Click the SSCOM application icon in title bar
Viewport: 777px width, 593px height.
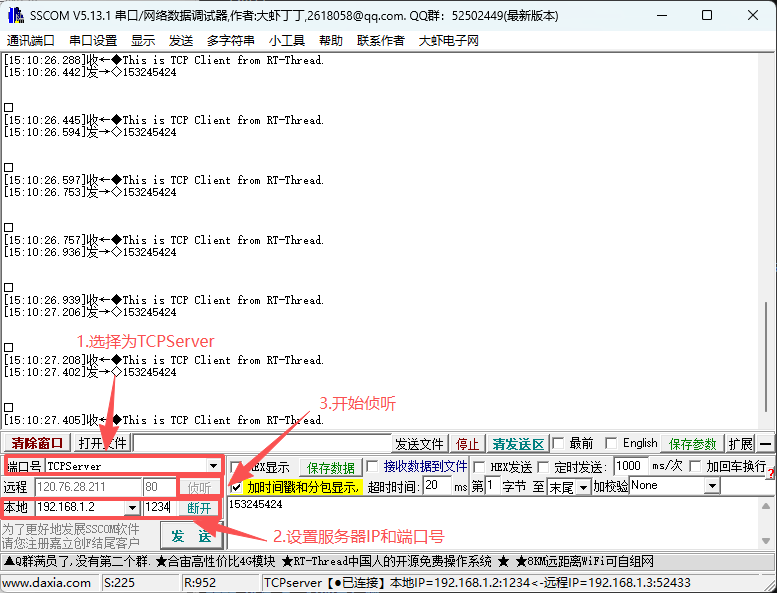[16, 15]
